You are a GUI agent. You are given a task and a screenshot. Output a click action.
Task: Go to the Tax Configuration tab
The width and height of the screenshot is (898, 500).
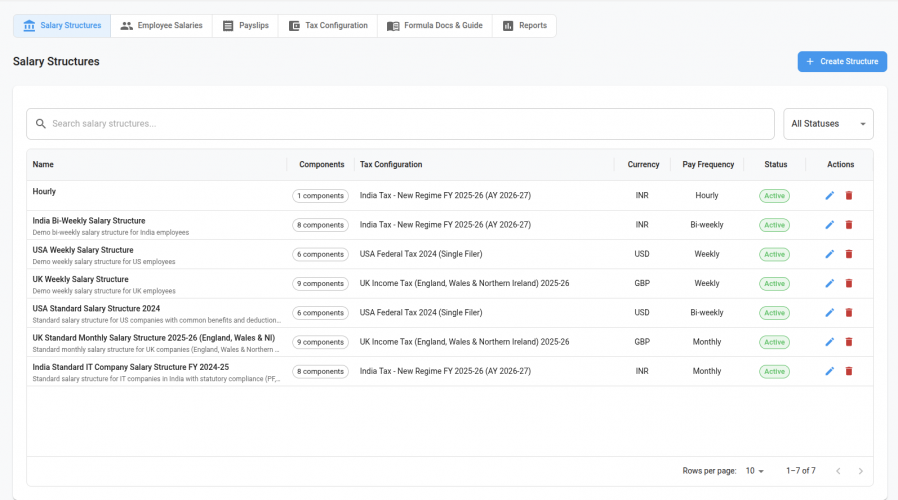tap(328, 26)
